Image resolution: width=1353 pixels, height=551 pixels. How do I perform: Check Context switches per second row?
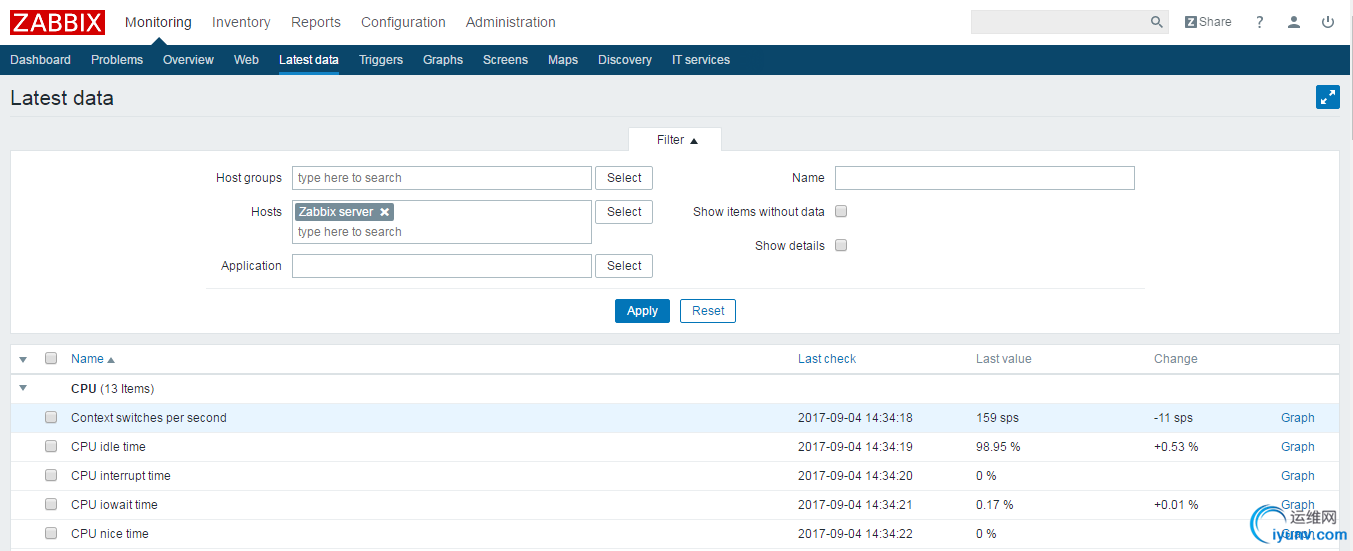coord(51,417)
